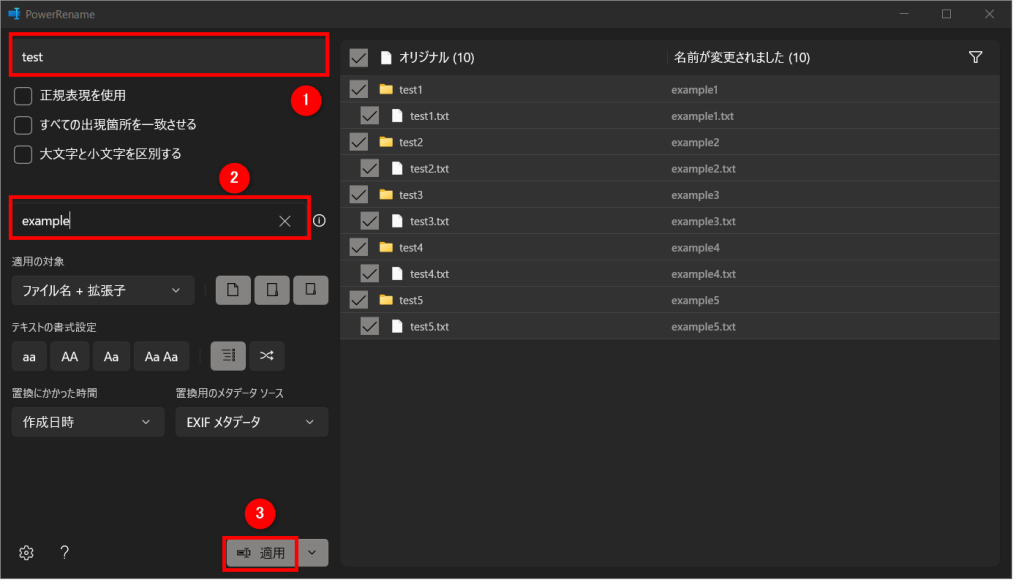Open the 作成日時 time source dropdown

(x=87, y=421)
